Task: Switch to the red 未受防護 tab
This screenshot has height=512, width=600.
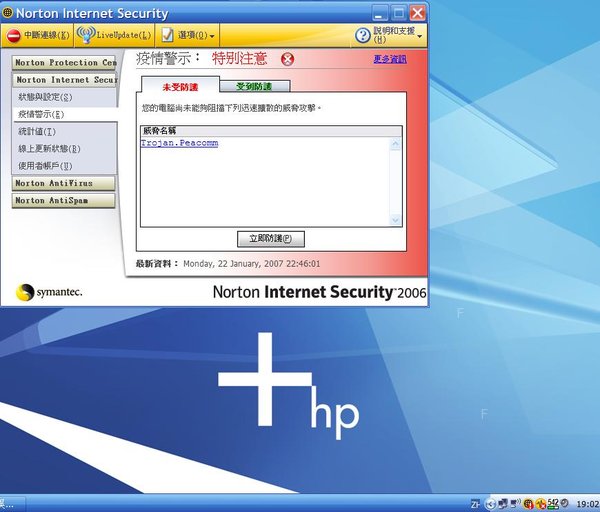Action: click(180, 86)
